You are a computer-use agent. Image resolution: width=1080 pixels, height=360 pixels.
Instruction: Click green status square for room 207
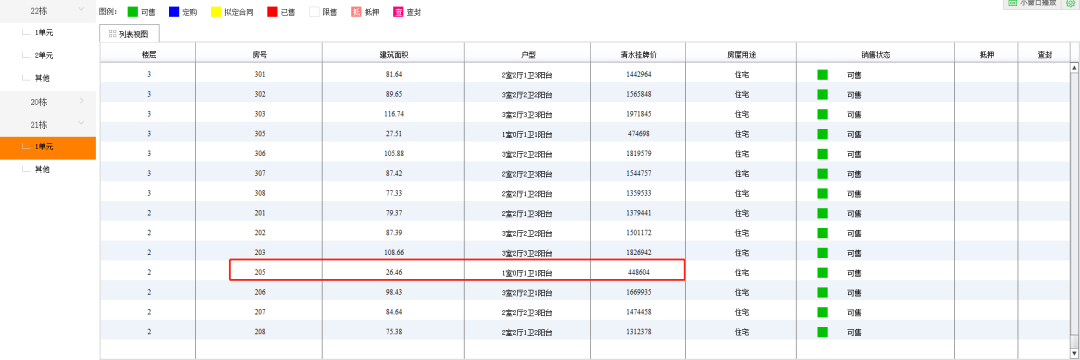pyautogui.click(x=822, y=313)
